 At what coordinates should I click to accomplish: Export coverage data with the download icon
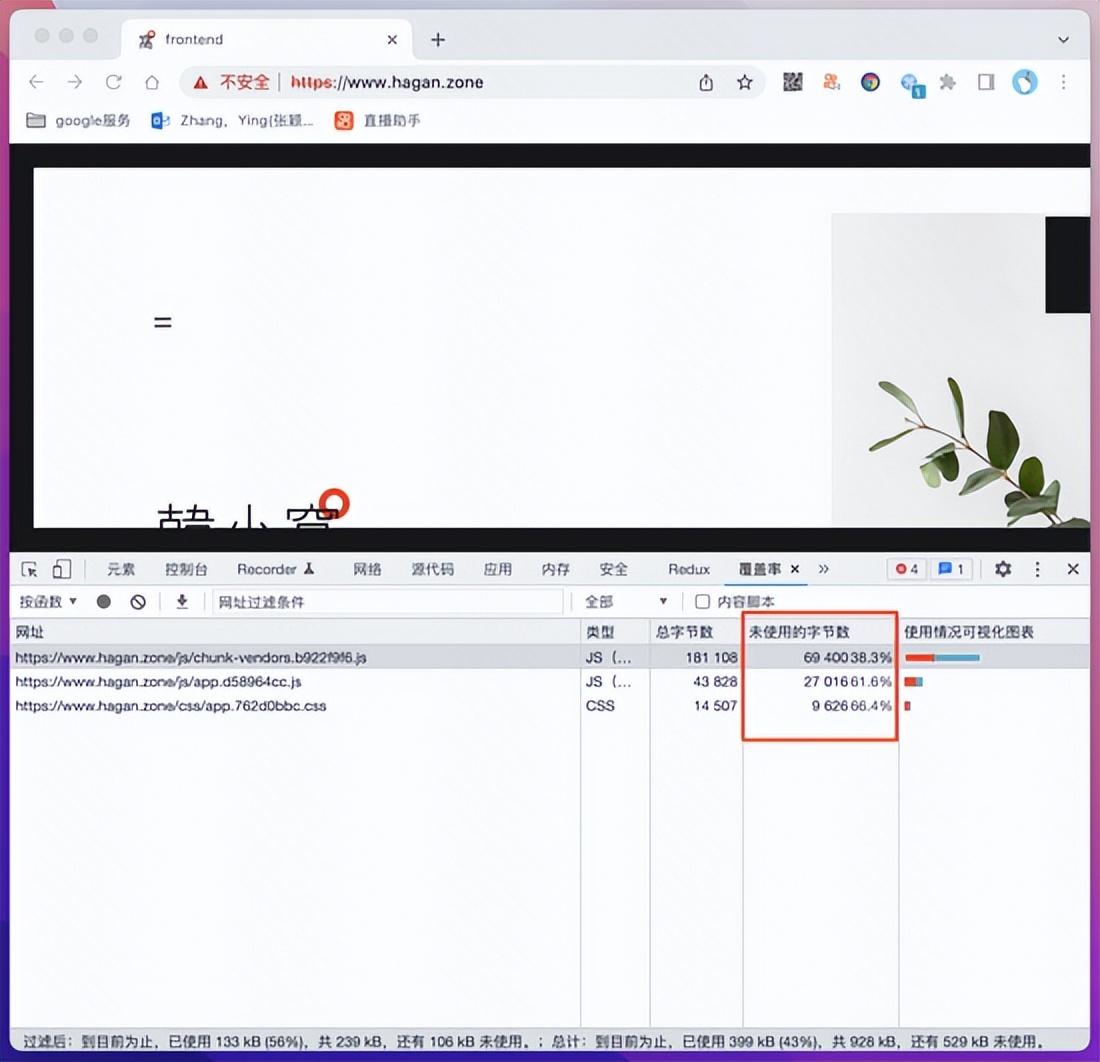[182, 601]
